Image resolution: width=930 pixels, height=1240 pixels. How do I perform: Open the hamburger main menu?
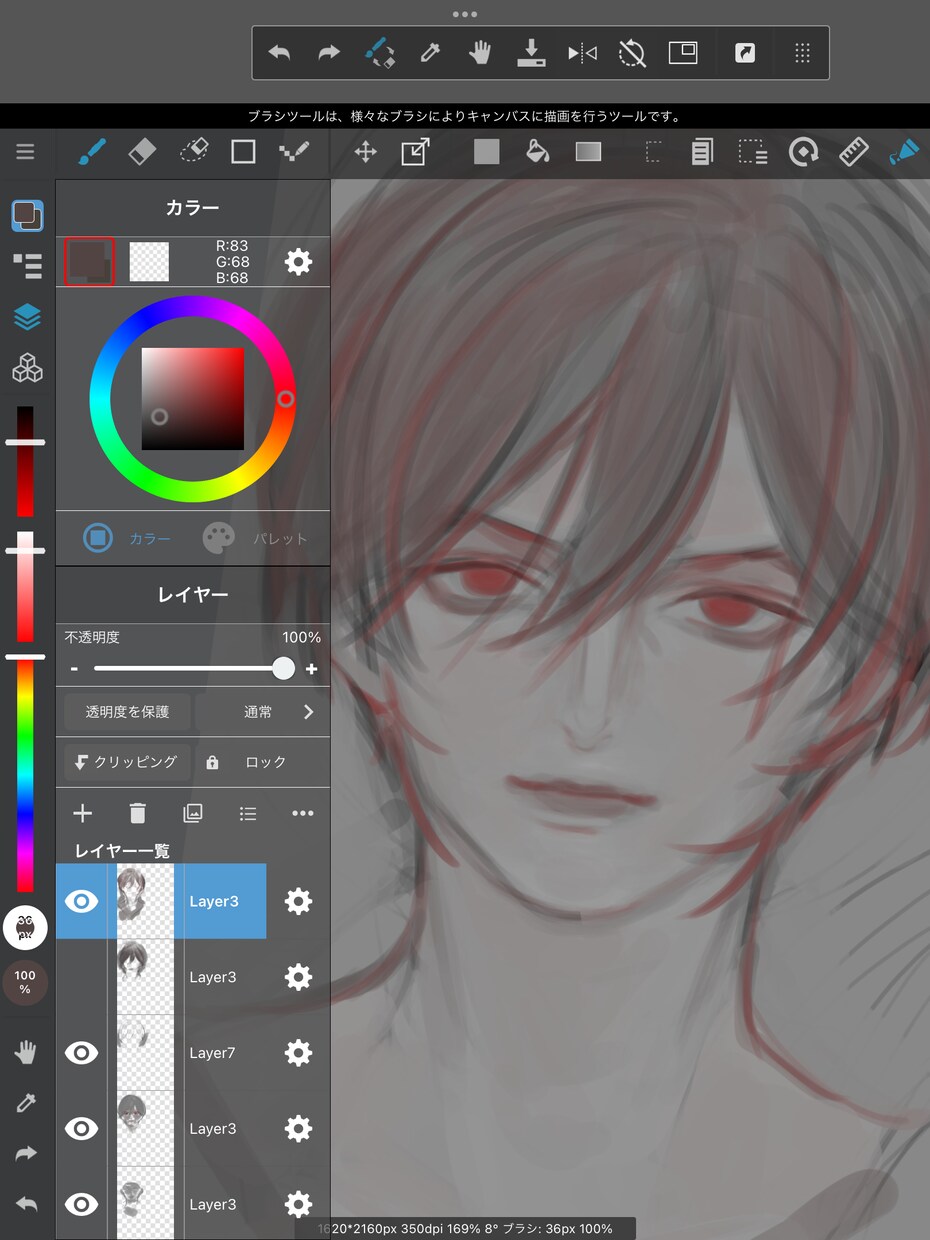click(x=25, y=152)
